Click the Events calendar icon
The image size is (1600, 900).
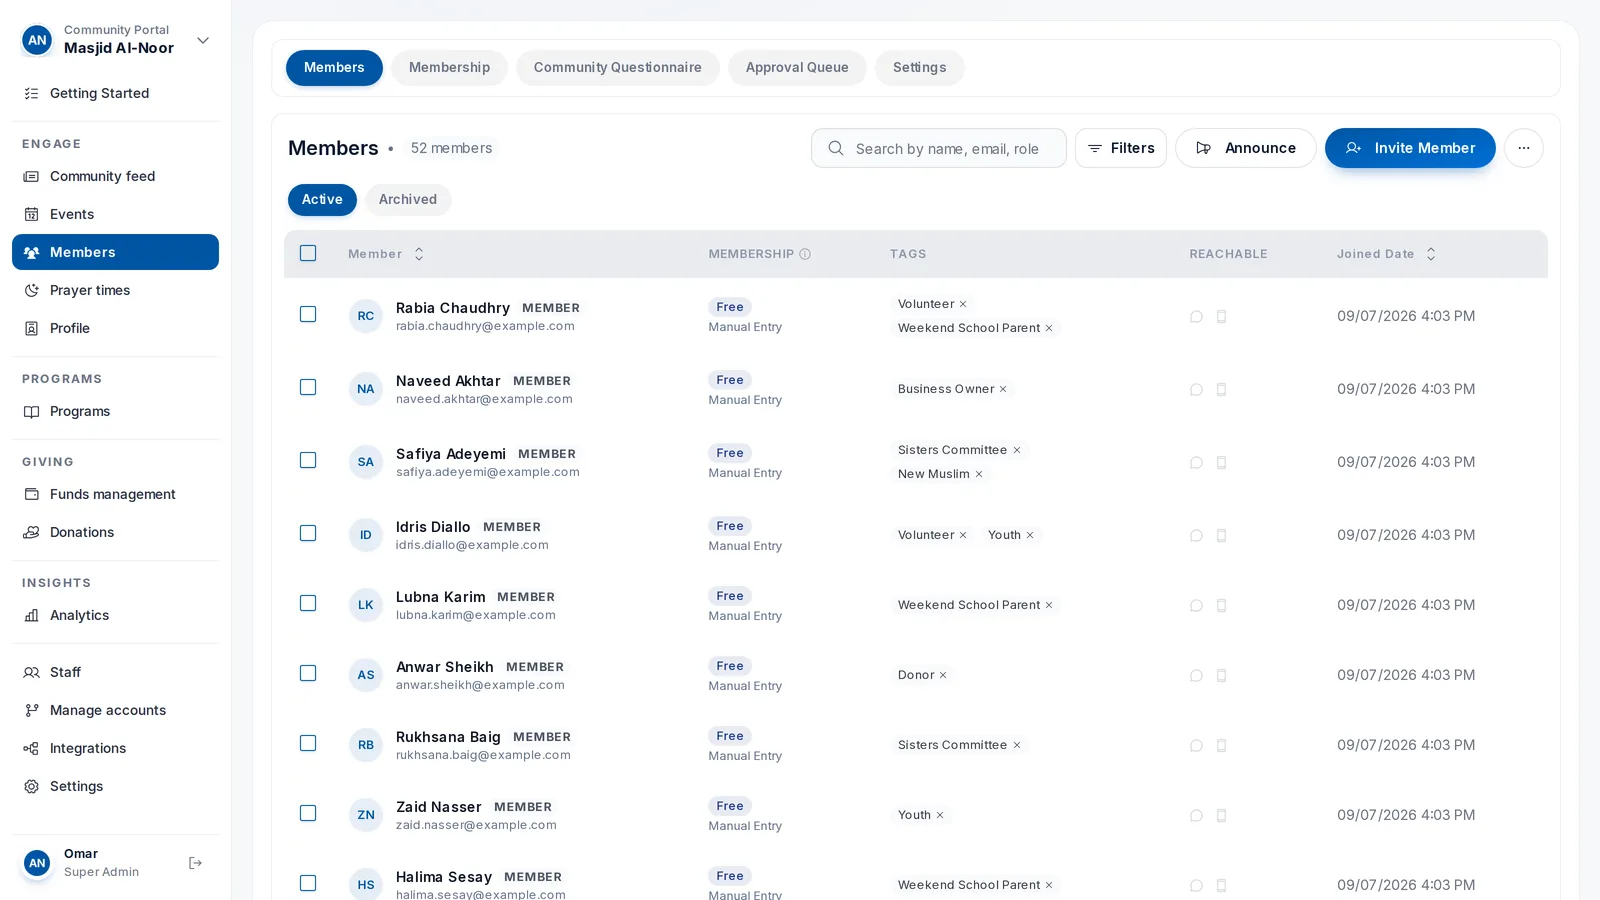pos(31,214)
